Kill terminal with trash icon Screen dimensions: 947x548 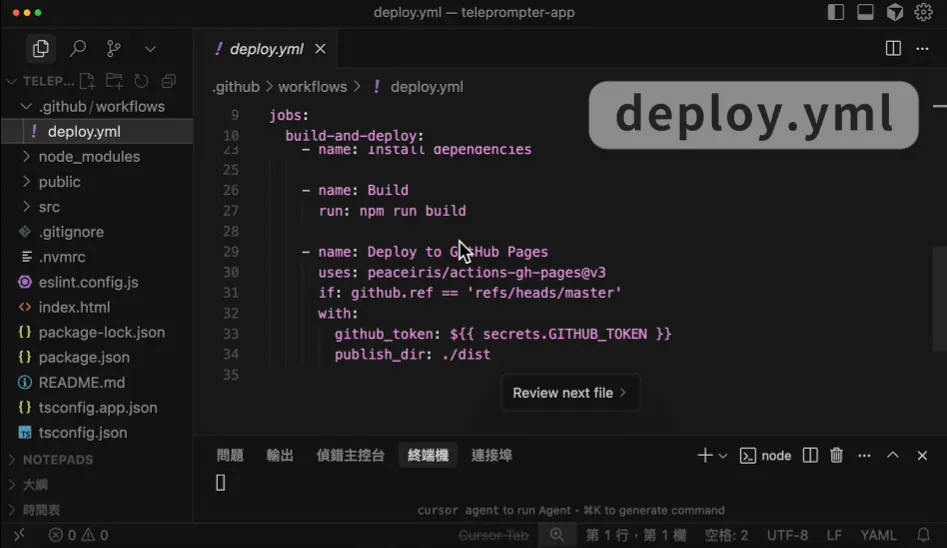tap(836, 456)
